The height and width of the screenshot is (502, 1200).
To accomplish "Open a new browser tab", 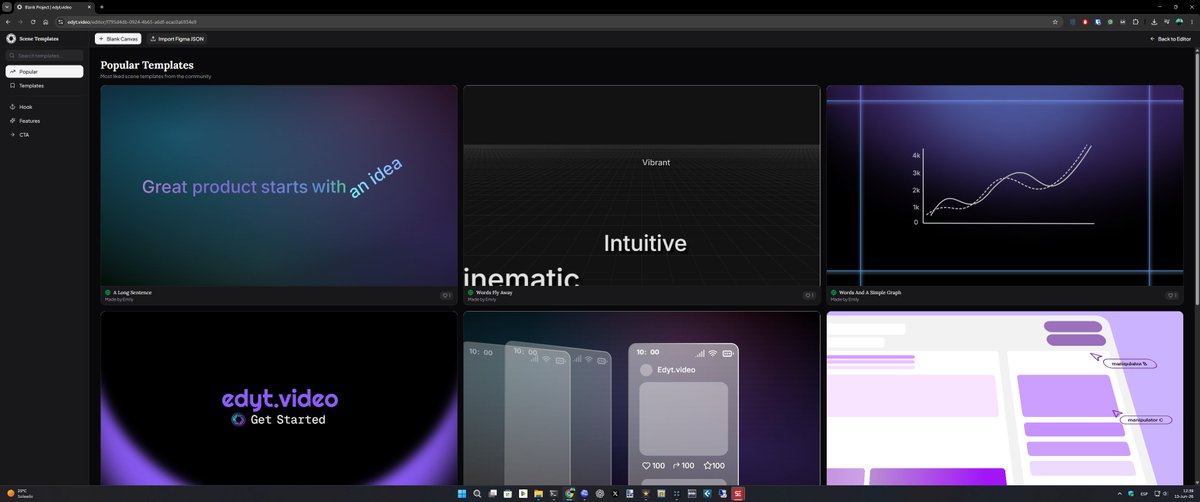I will point(101,6).
